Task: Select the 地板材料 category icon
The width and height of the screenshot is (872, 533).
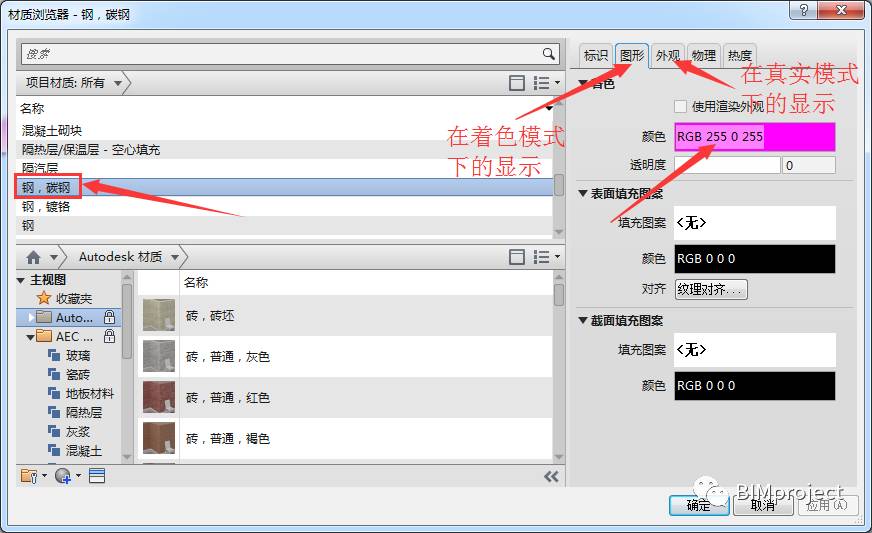Action: pos(54,393)
